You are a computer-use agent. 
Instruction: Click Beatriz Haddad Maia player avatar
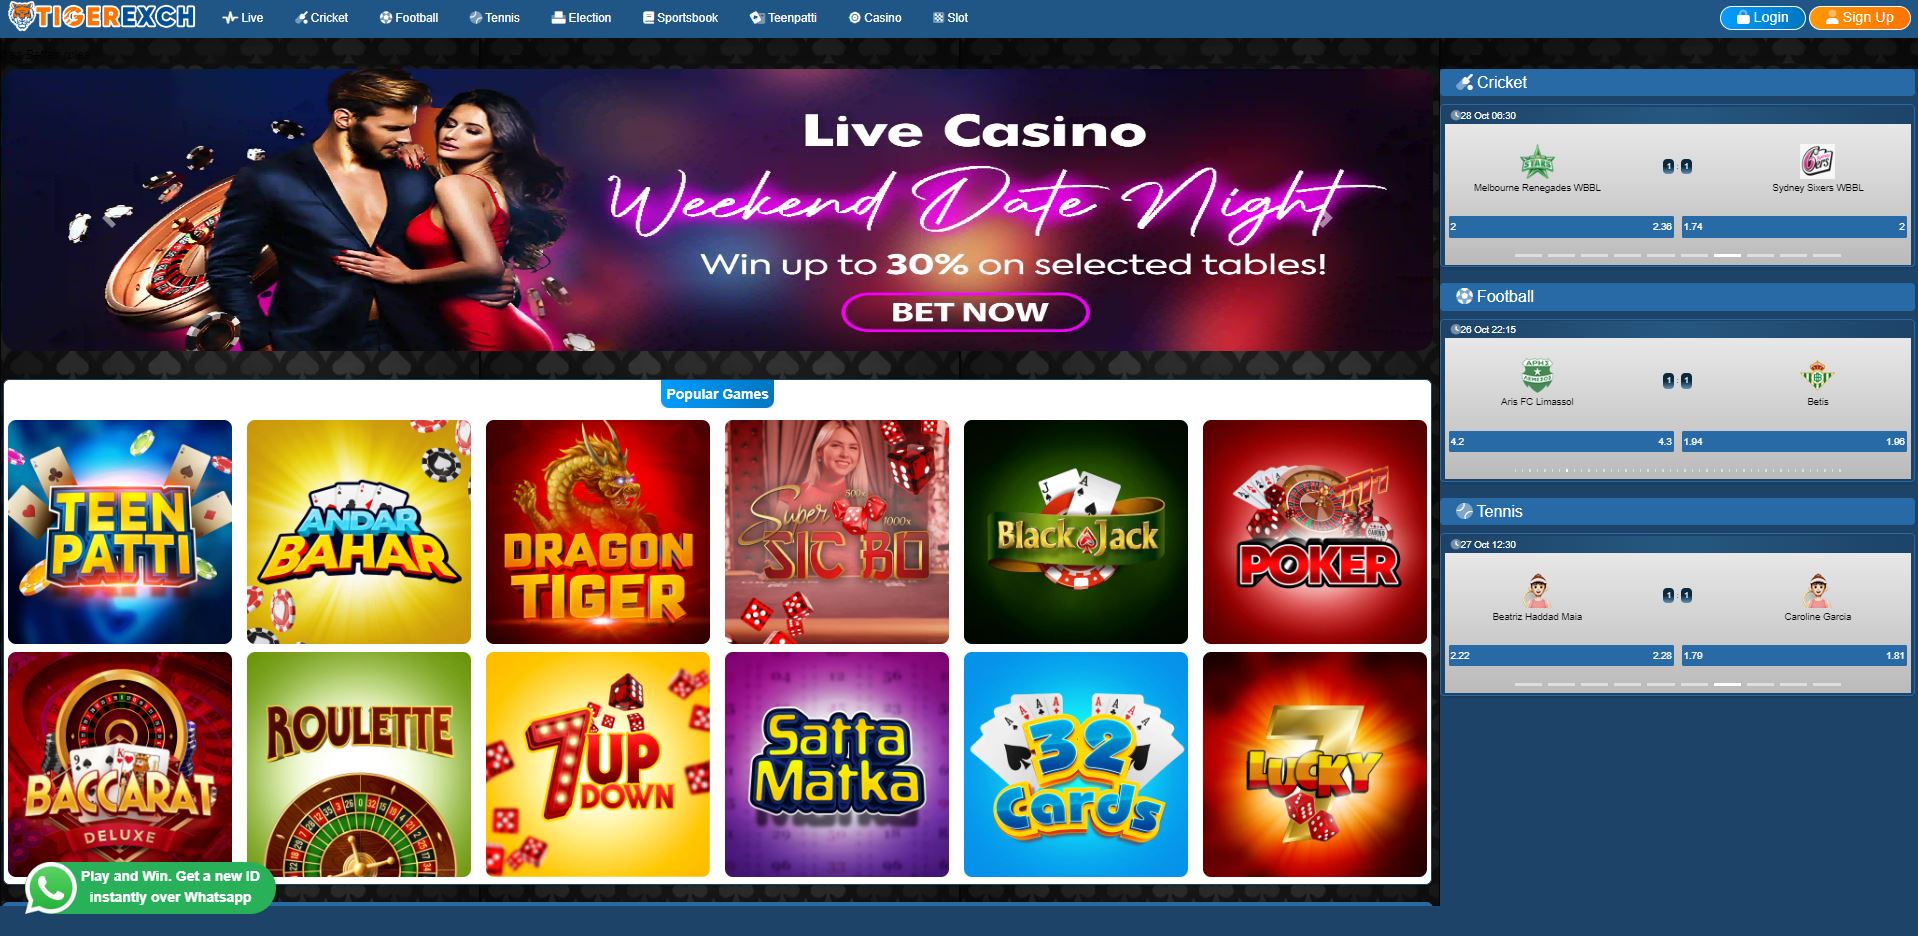click(x=1537, y=591)
